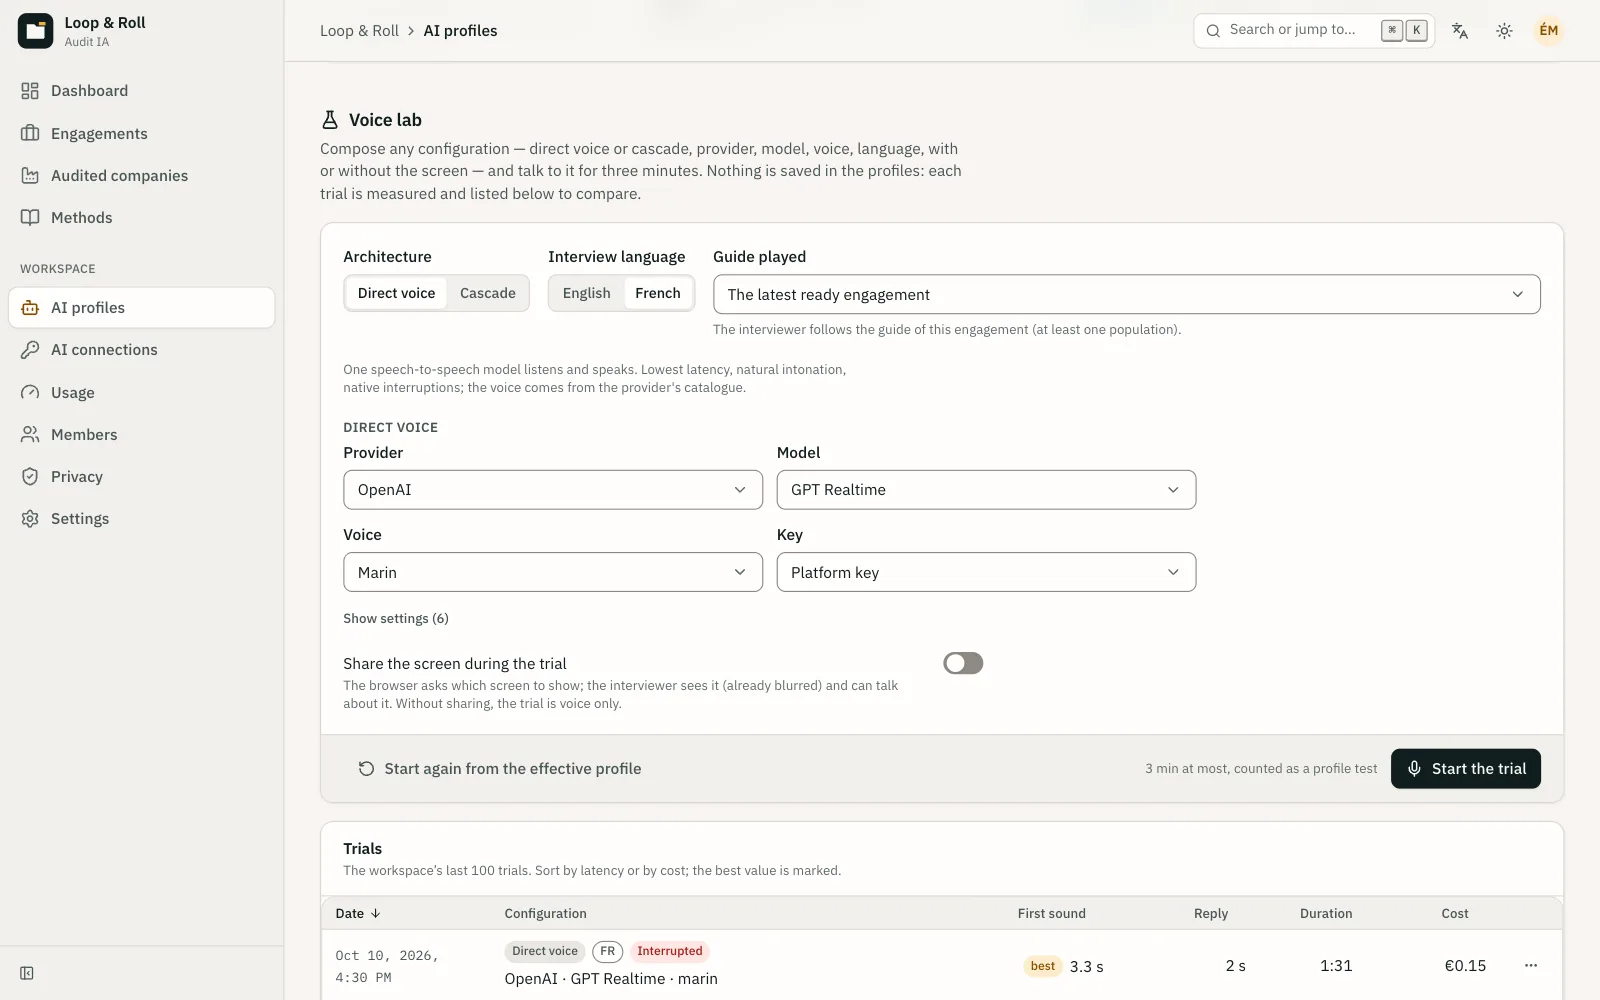
Task: Open AI connections in the sidebar
Action: coord(141,350)
